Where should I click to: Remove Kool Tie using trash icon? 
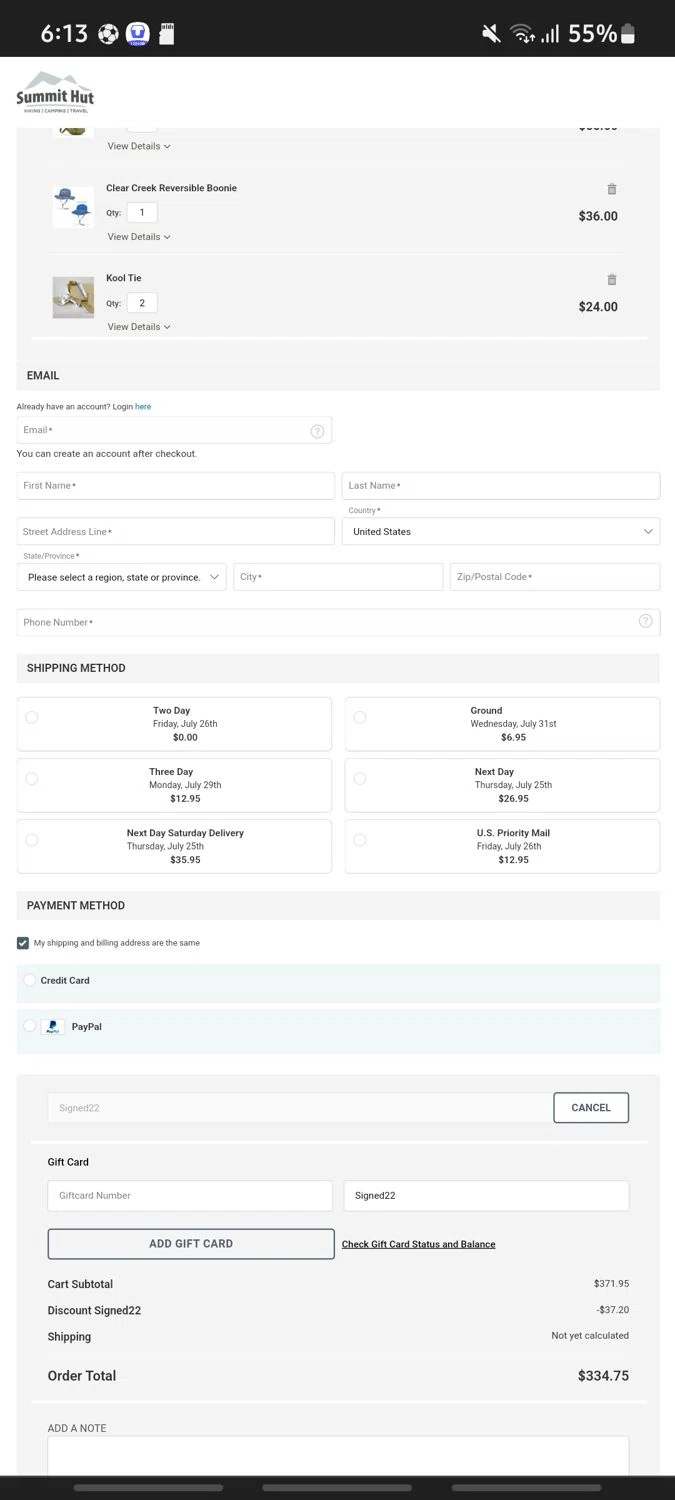pyautogui.click(x=612, y=280)
